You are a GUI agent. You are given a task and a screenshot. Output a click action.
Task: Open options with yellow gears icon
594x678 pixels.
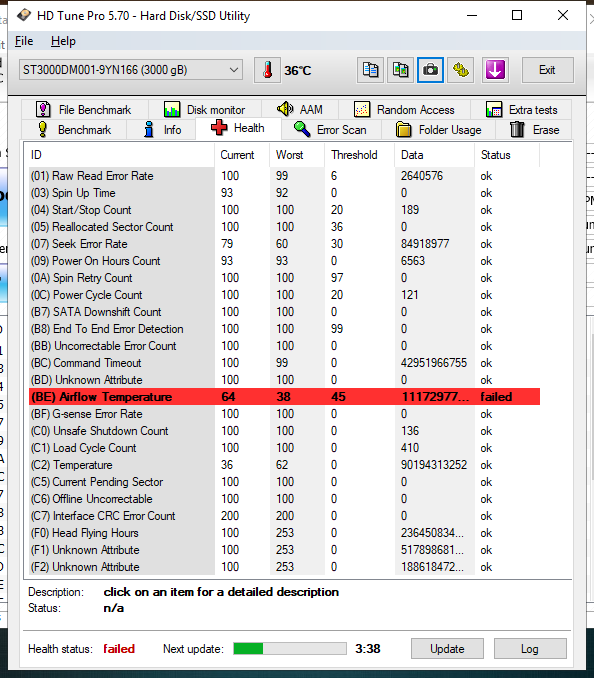tap(461, 70)
